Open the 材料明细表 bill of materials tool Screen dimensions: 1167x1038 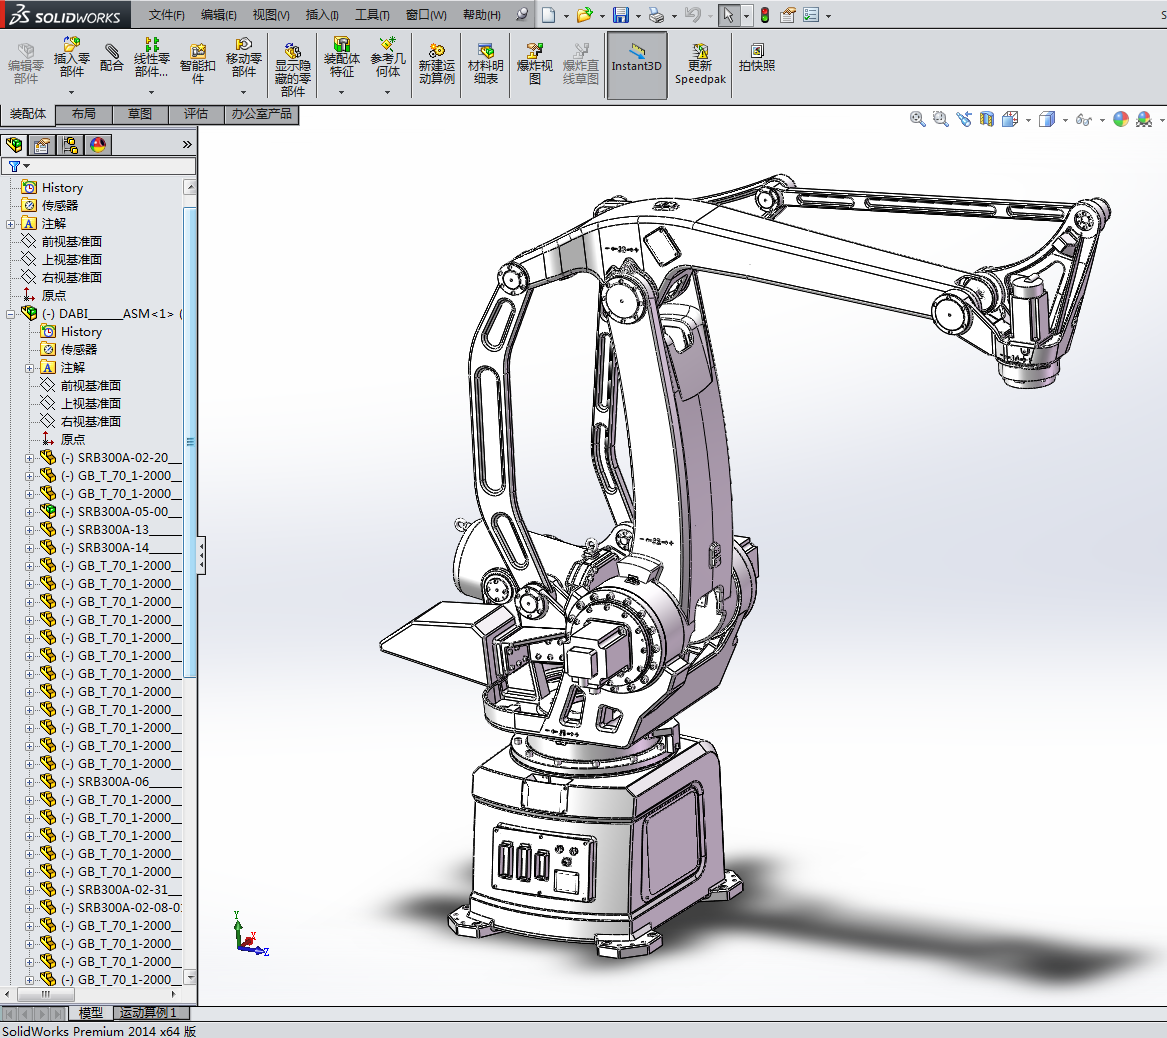click(486, 63)
